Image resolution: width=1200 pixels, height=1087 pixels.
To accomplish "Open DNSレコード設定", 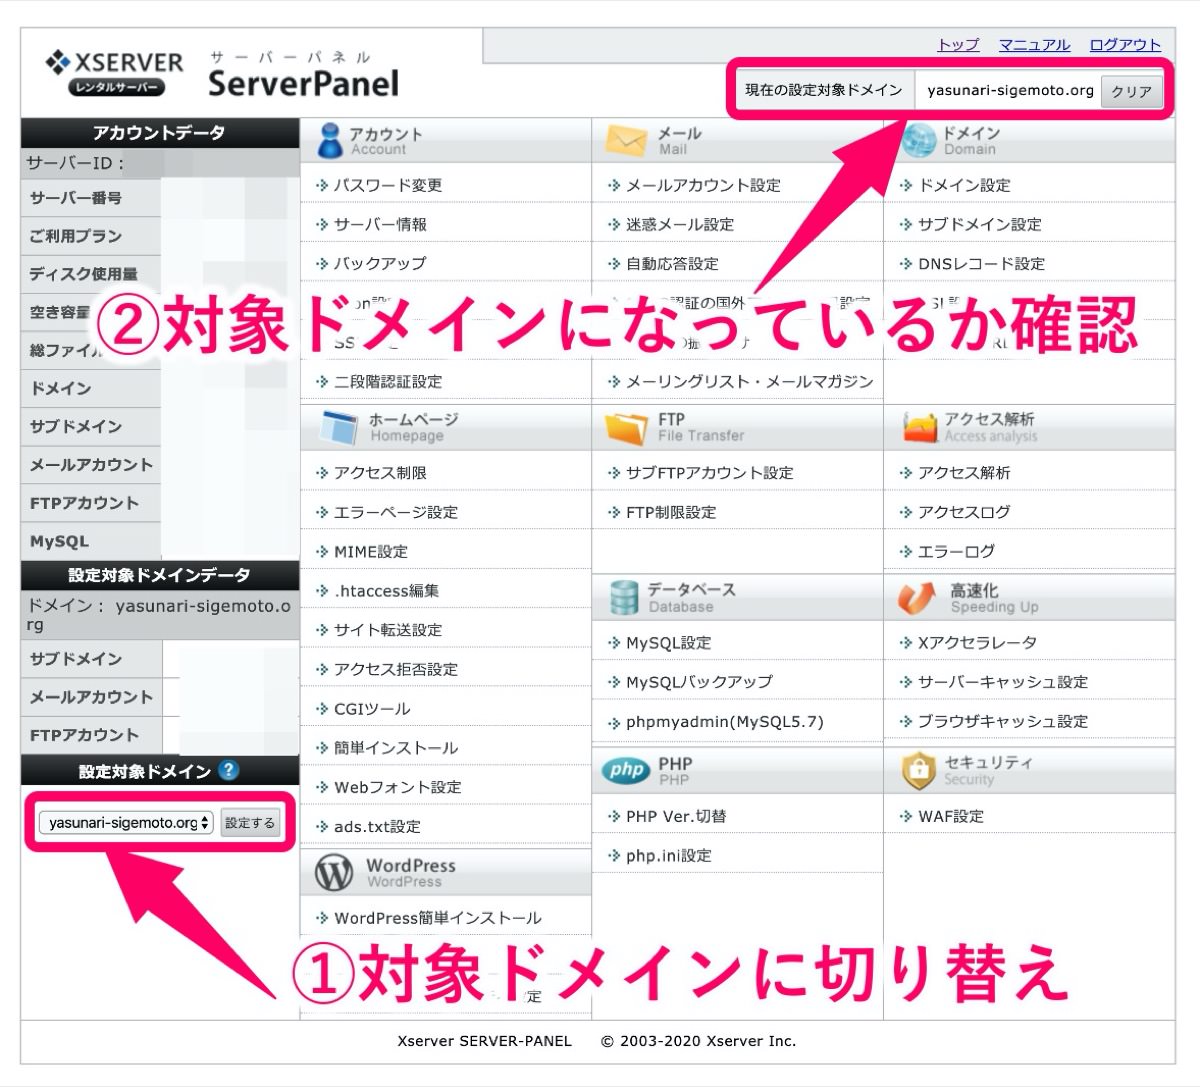I will pos(981,264).
